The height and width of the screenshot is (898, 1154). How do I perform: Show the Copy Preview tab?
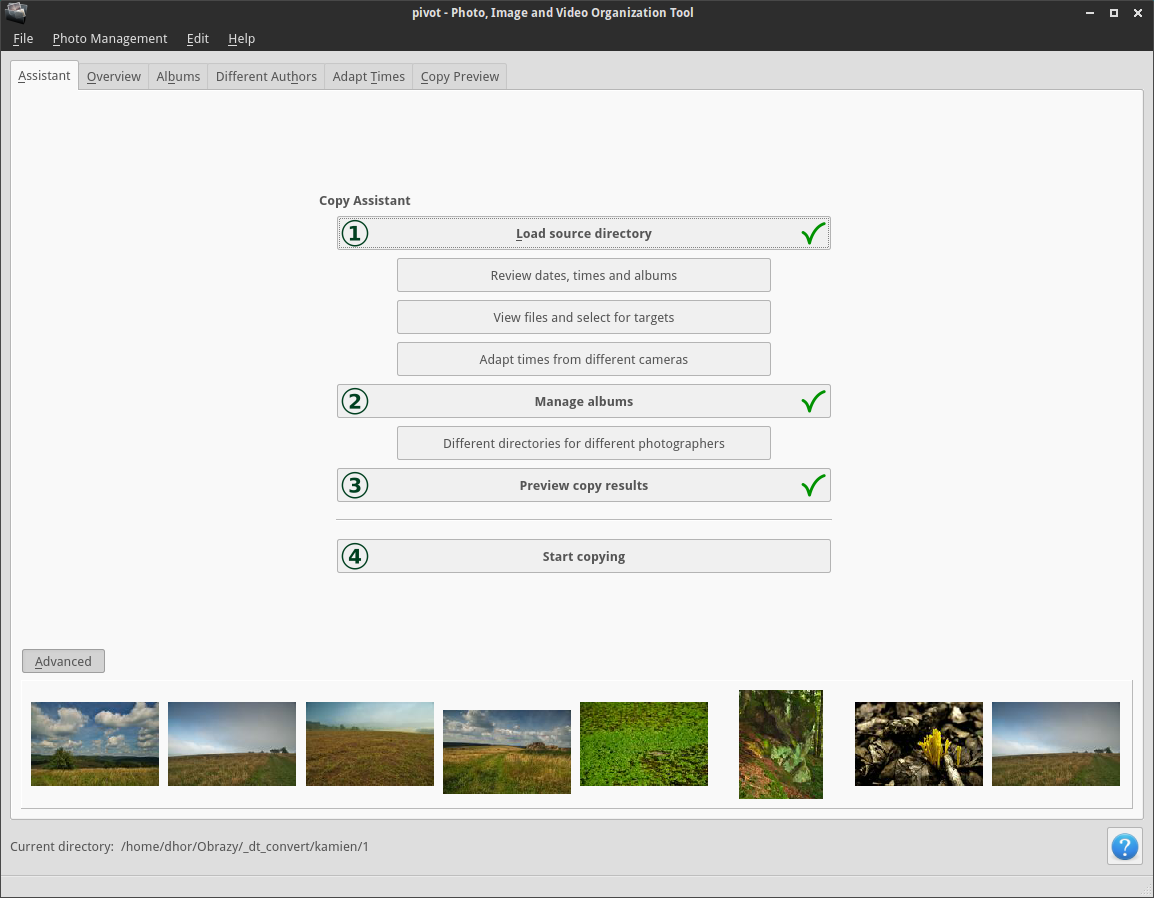(x=460, y=77)
